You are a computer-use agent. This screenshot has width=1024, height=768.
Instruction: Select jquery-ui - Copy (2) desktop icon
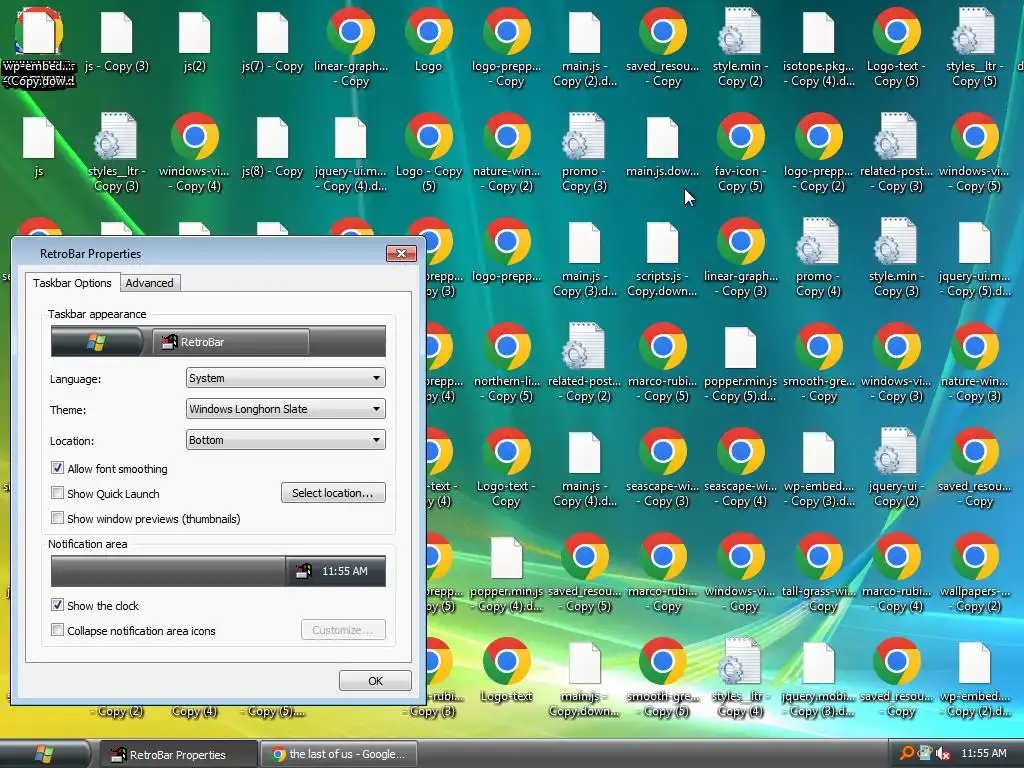(x=897, y=468)
